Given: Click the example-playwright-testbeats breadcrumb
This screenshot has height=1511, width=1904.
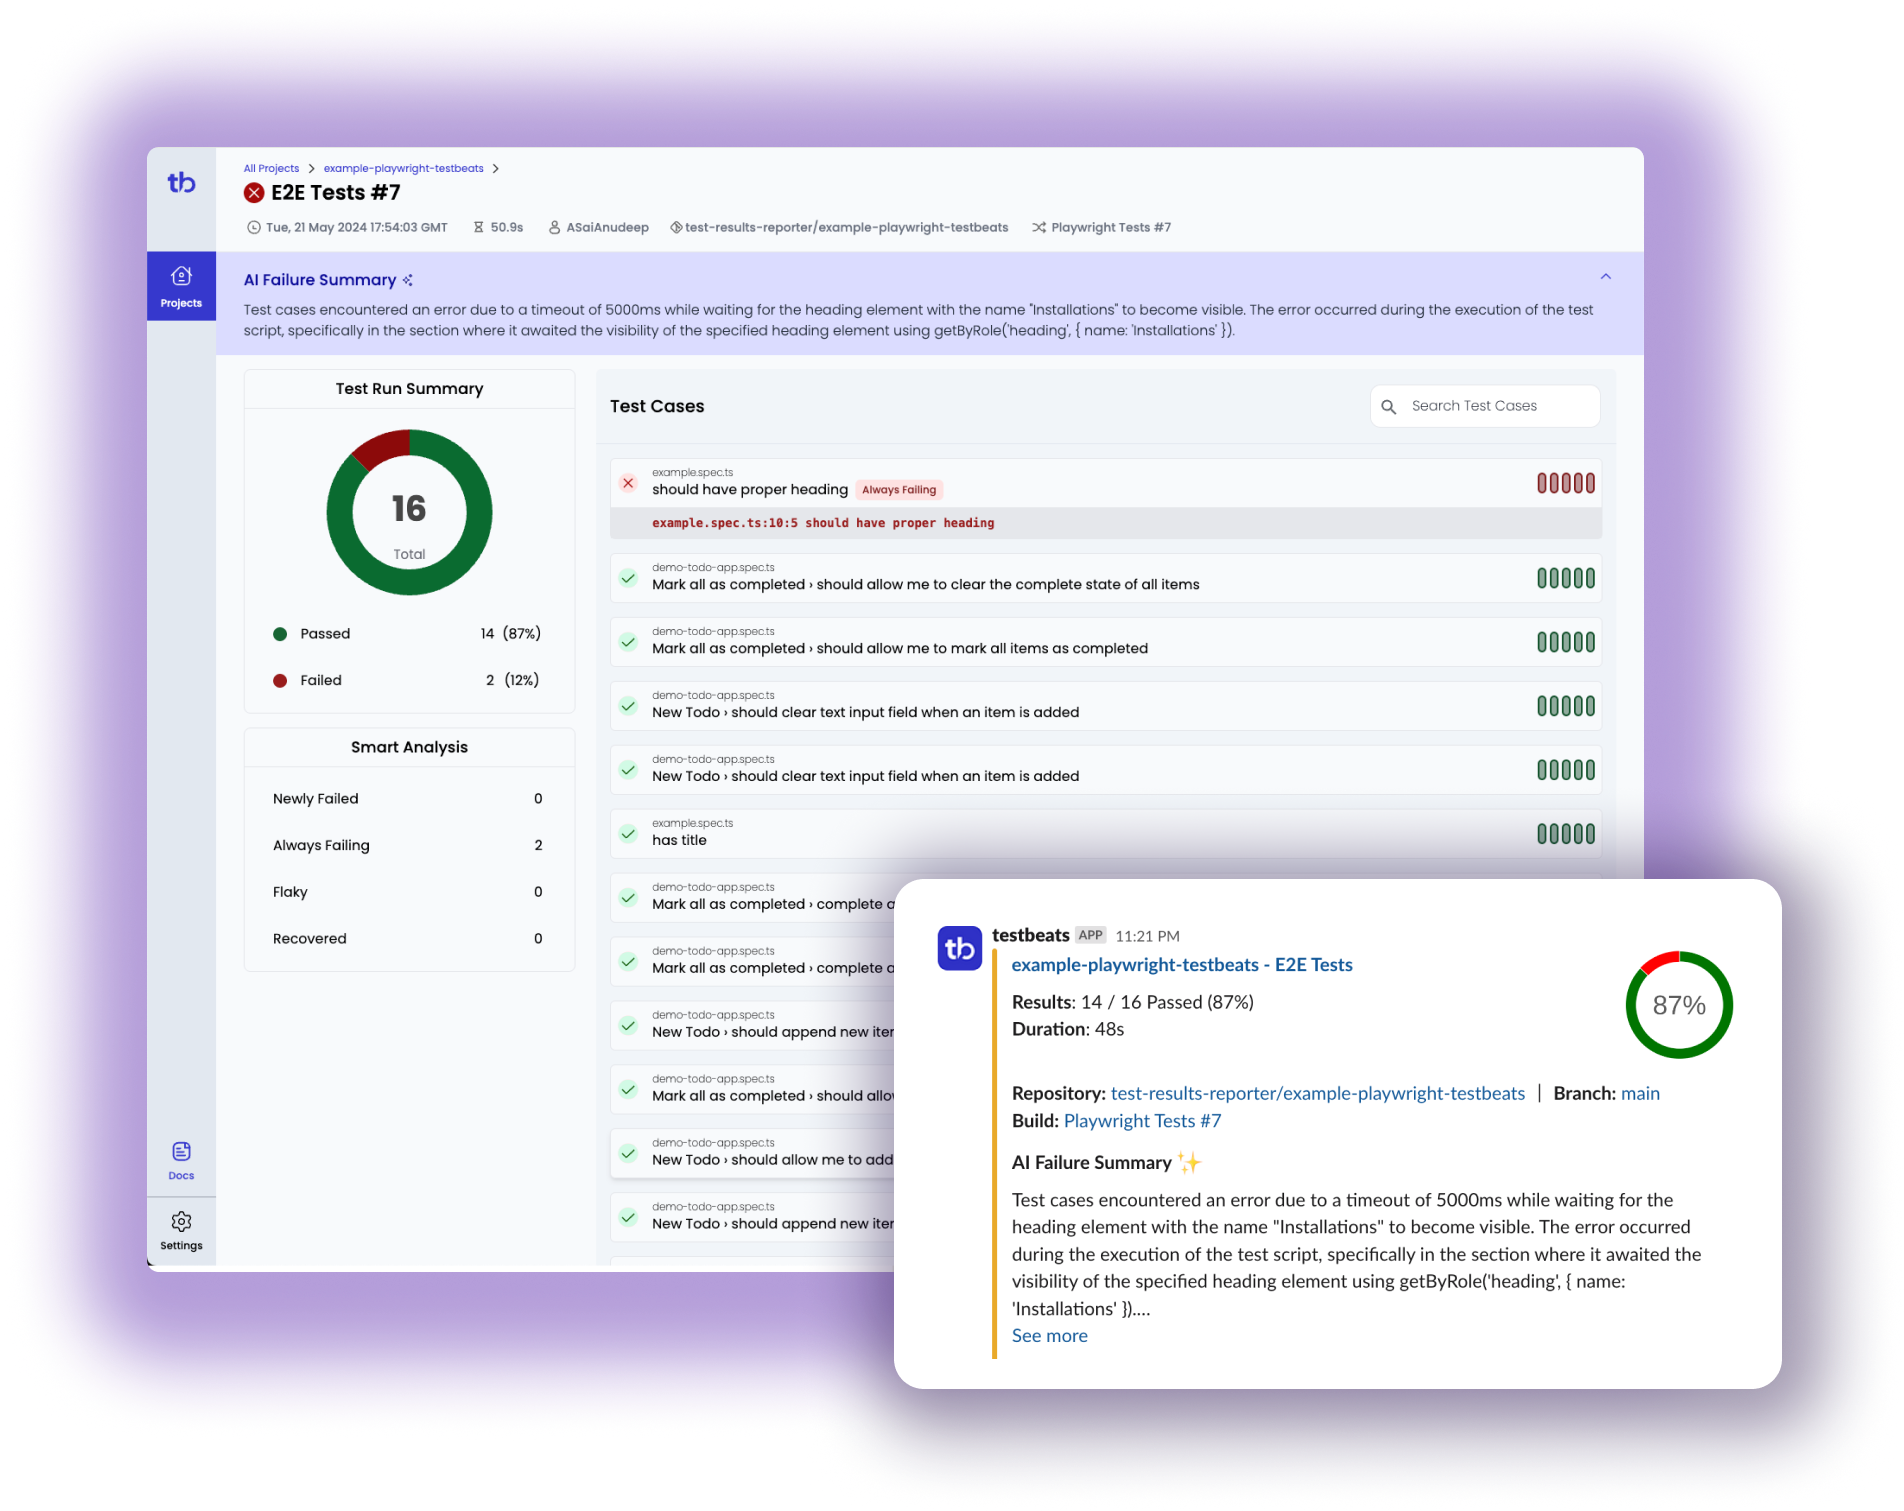Looking at the screenshot, I should (403, 168).
